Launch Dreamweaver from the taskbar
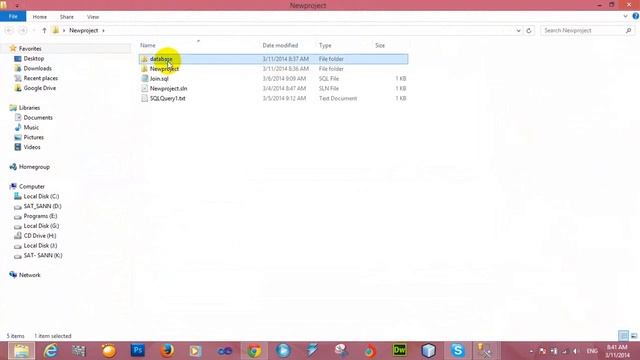This screenshot has width=640, height=360. click(x=400, y=351)
